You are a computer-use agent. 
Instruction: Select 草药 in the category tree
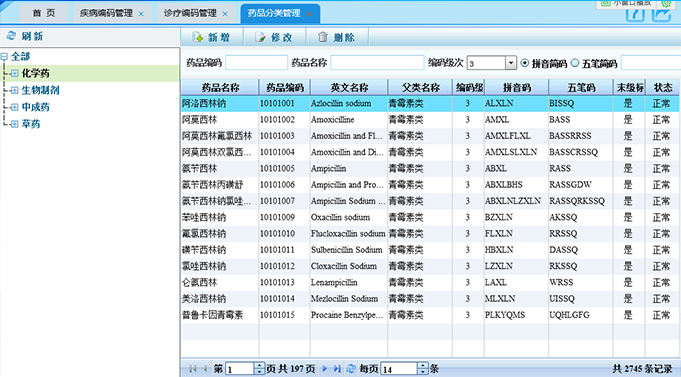click(31, 124)
